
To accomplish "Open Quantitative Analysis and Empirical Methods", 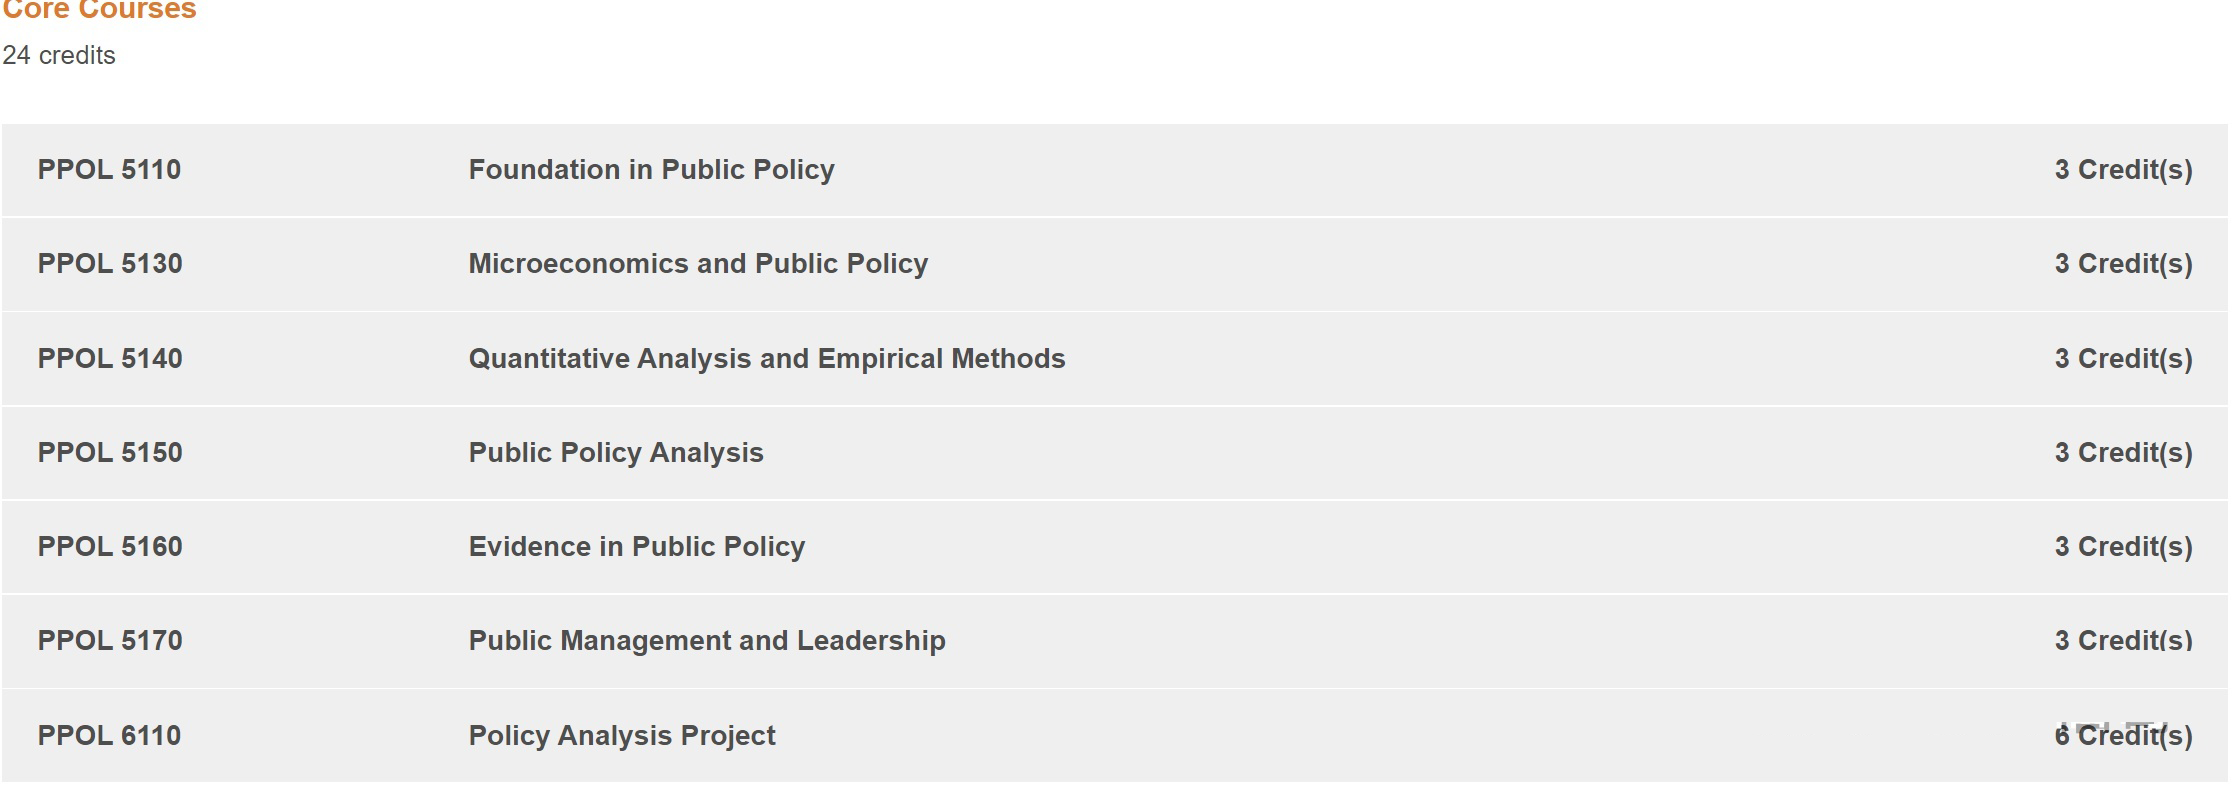I will (x=767, y=359).
